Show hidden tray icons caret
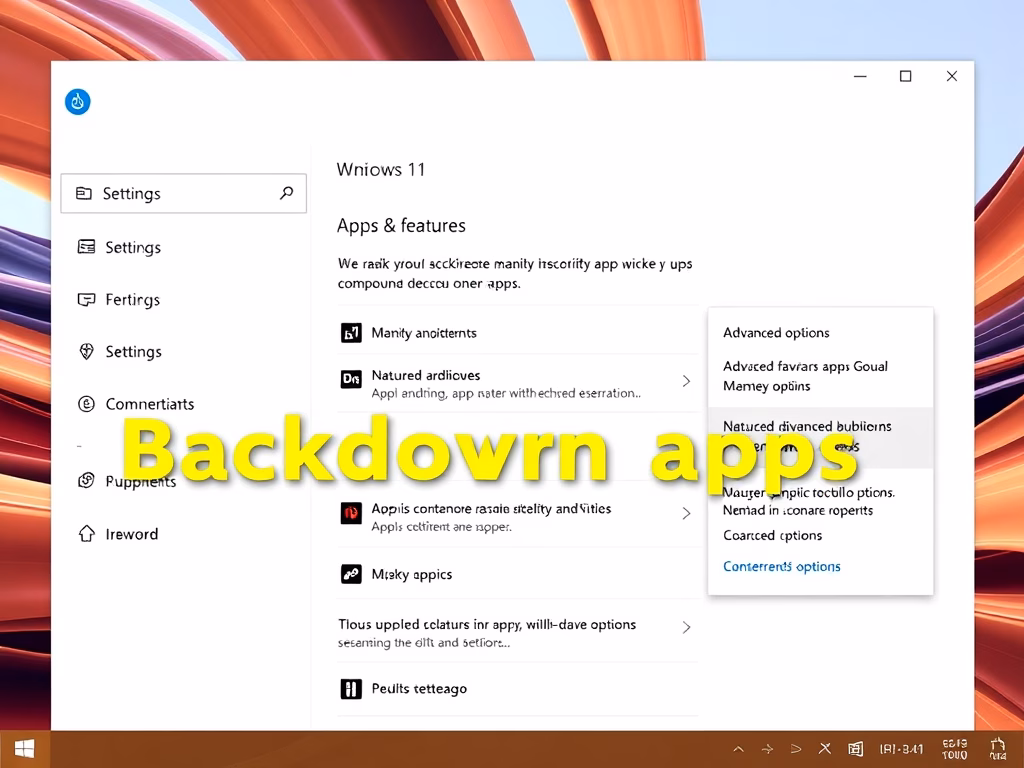Screen dimensions: 1024x768 (x=738, y=749)
